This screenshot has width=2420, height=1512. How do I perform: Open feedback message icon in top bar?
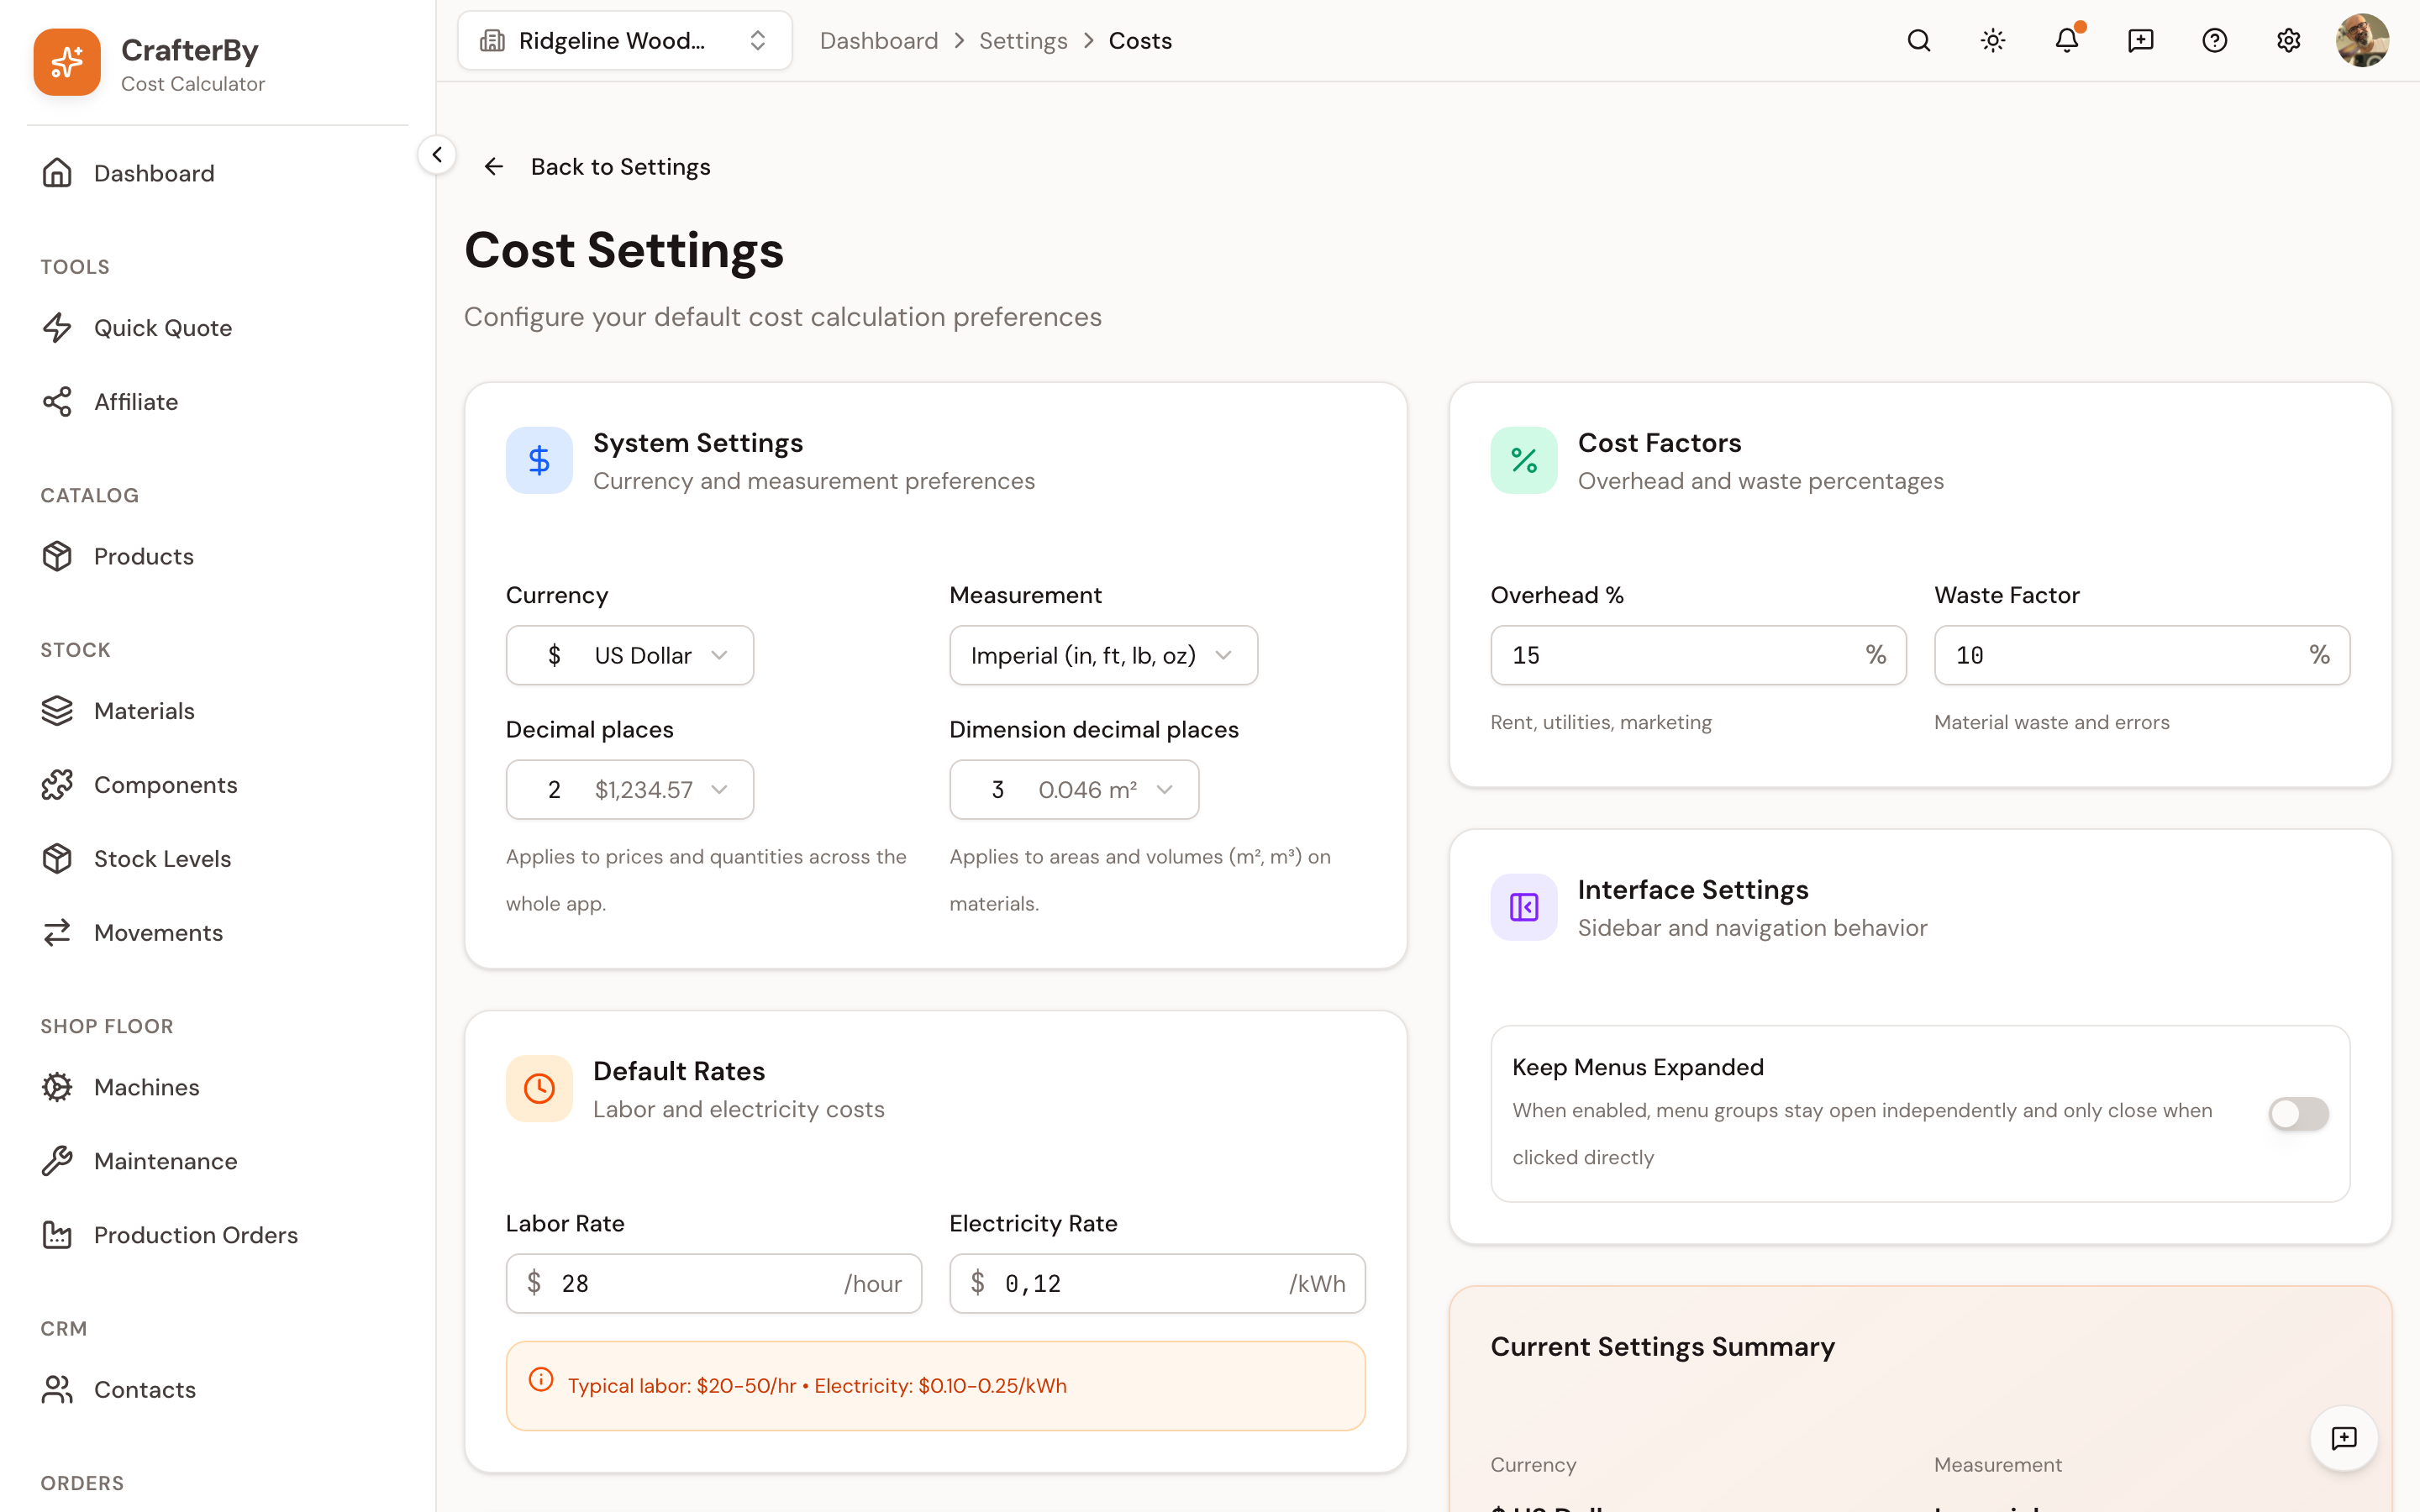(2140, 41)
